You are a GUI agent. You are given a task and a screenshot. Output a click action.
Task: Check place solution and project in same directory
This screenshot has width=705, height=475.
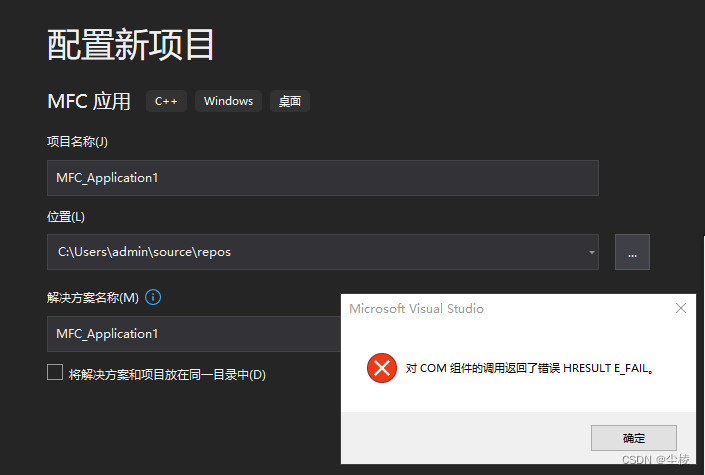click(x=55, y=372)
